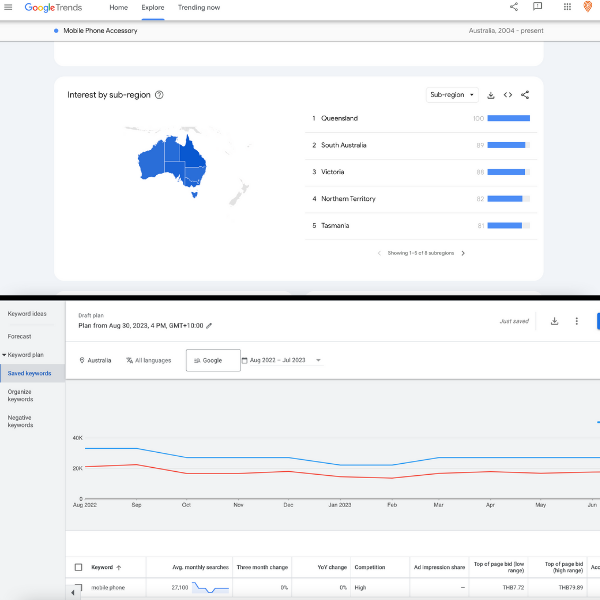The height and width of the screenshot is (600, 600).
Task: Click Victoria in sub-region list
Action: point(333,172)
